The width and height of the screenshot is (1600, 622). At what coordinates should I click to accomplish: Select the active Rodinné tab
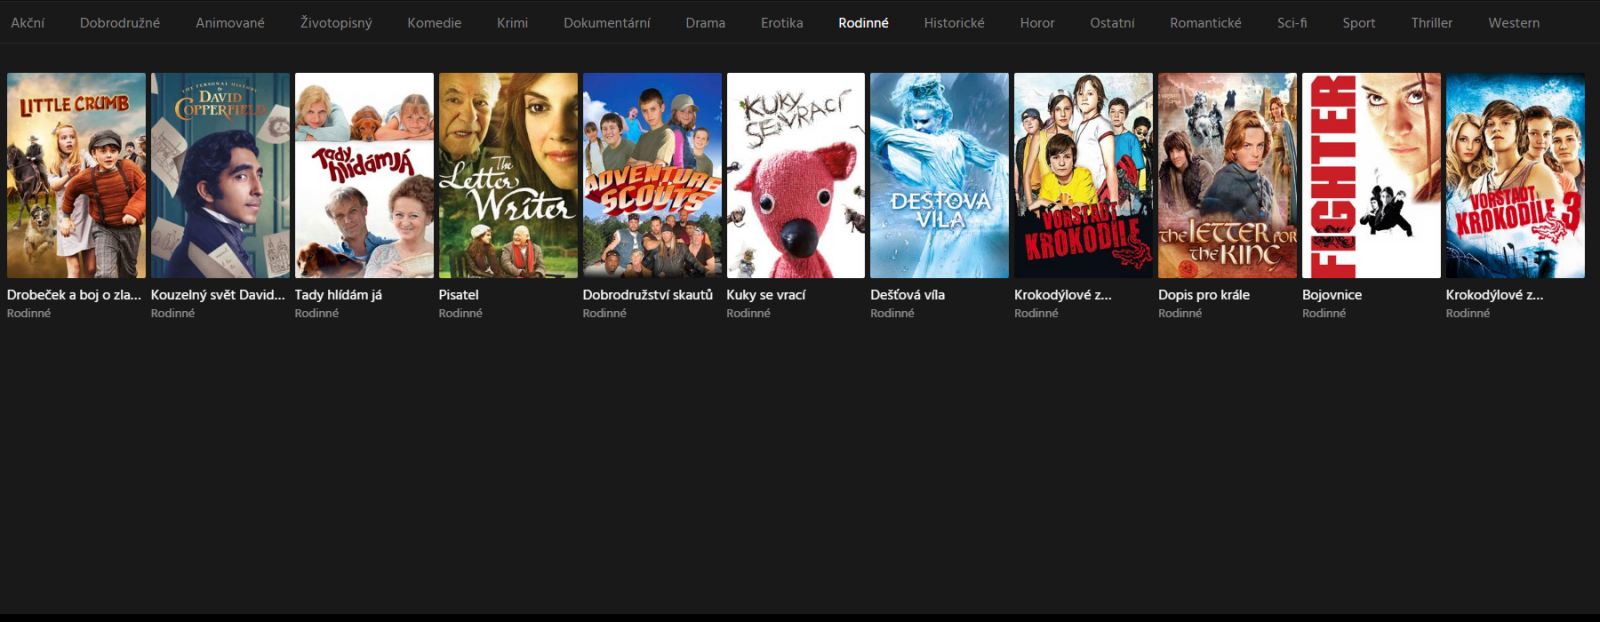point(863,22)
